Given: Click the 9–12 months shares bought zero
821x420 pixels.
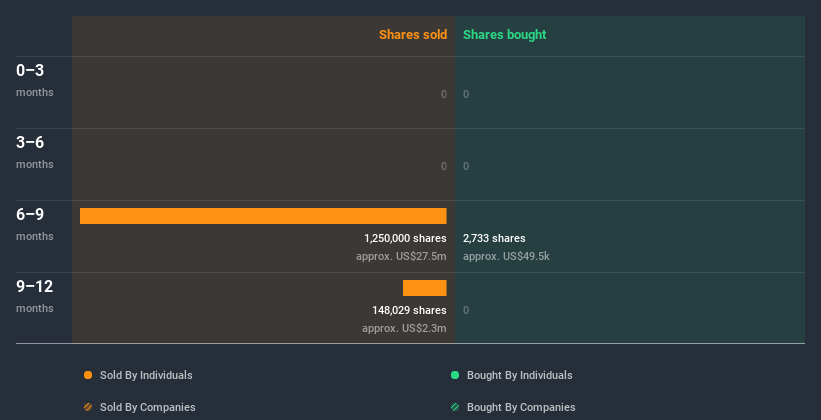Looking at the screenshot, I should point(466,311).
